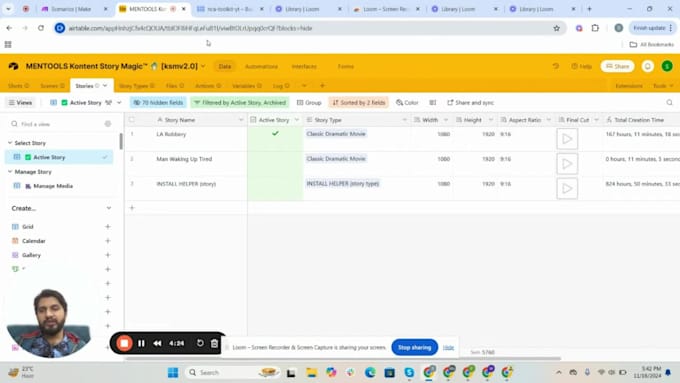Open the Windows Start menu
Screen dimensions: 680x383
[x=173, y=373]
